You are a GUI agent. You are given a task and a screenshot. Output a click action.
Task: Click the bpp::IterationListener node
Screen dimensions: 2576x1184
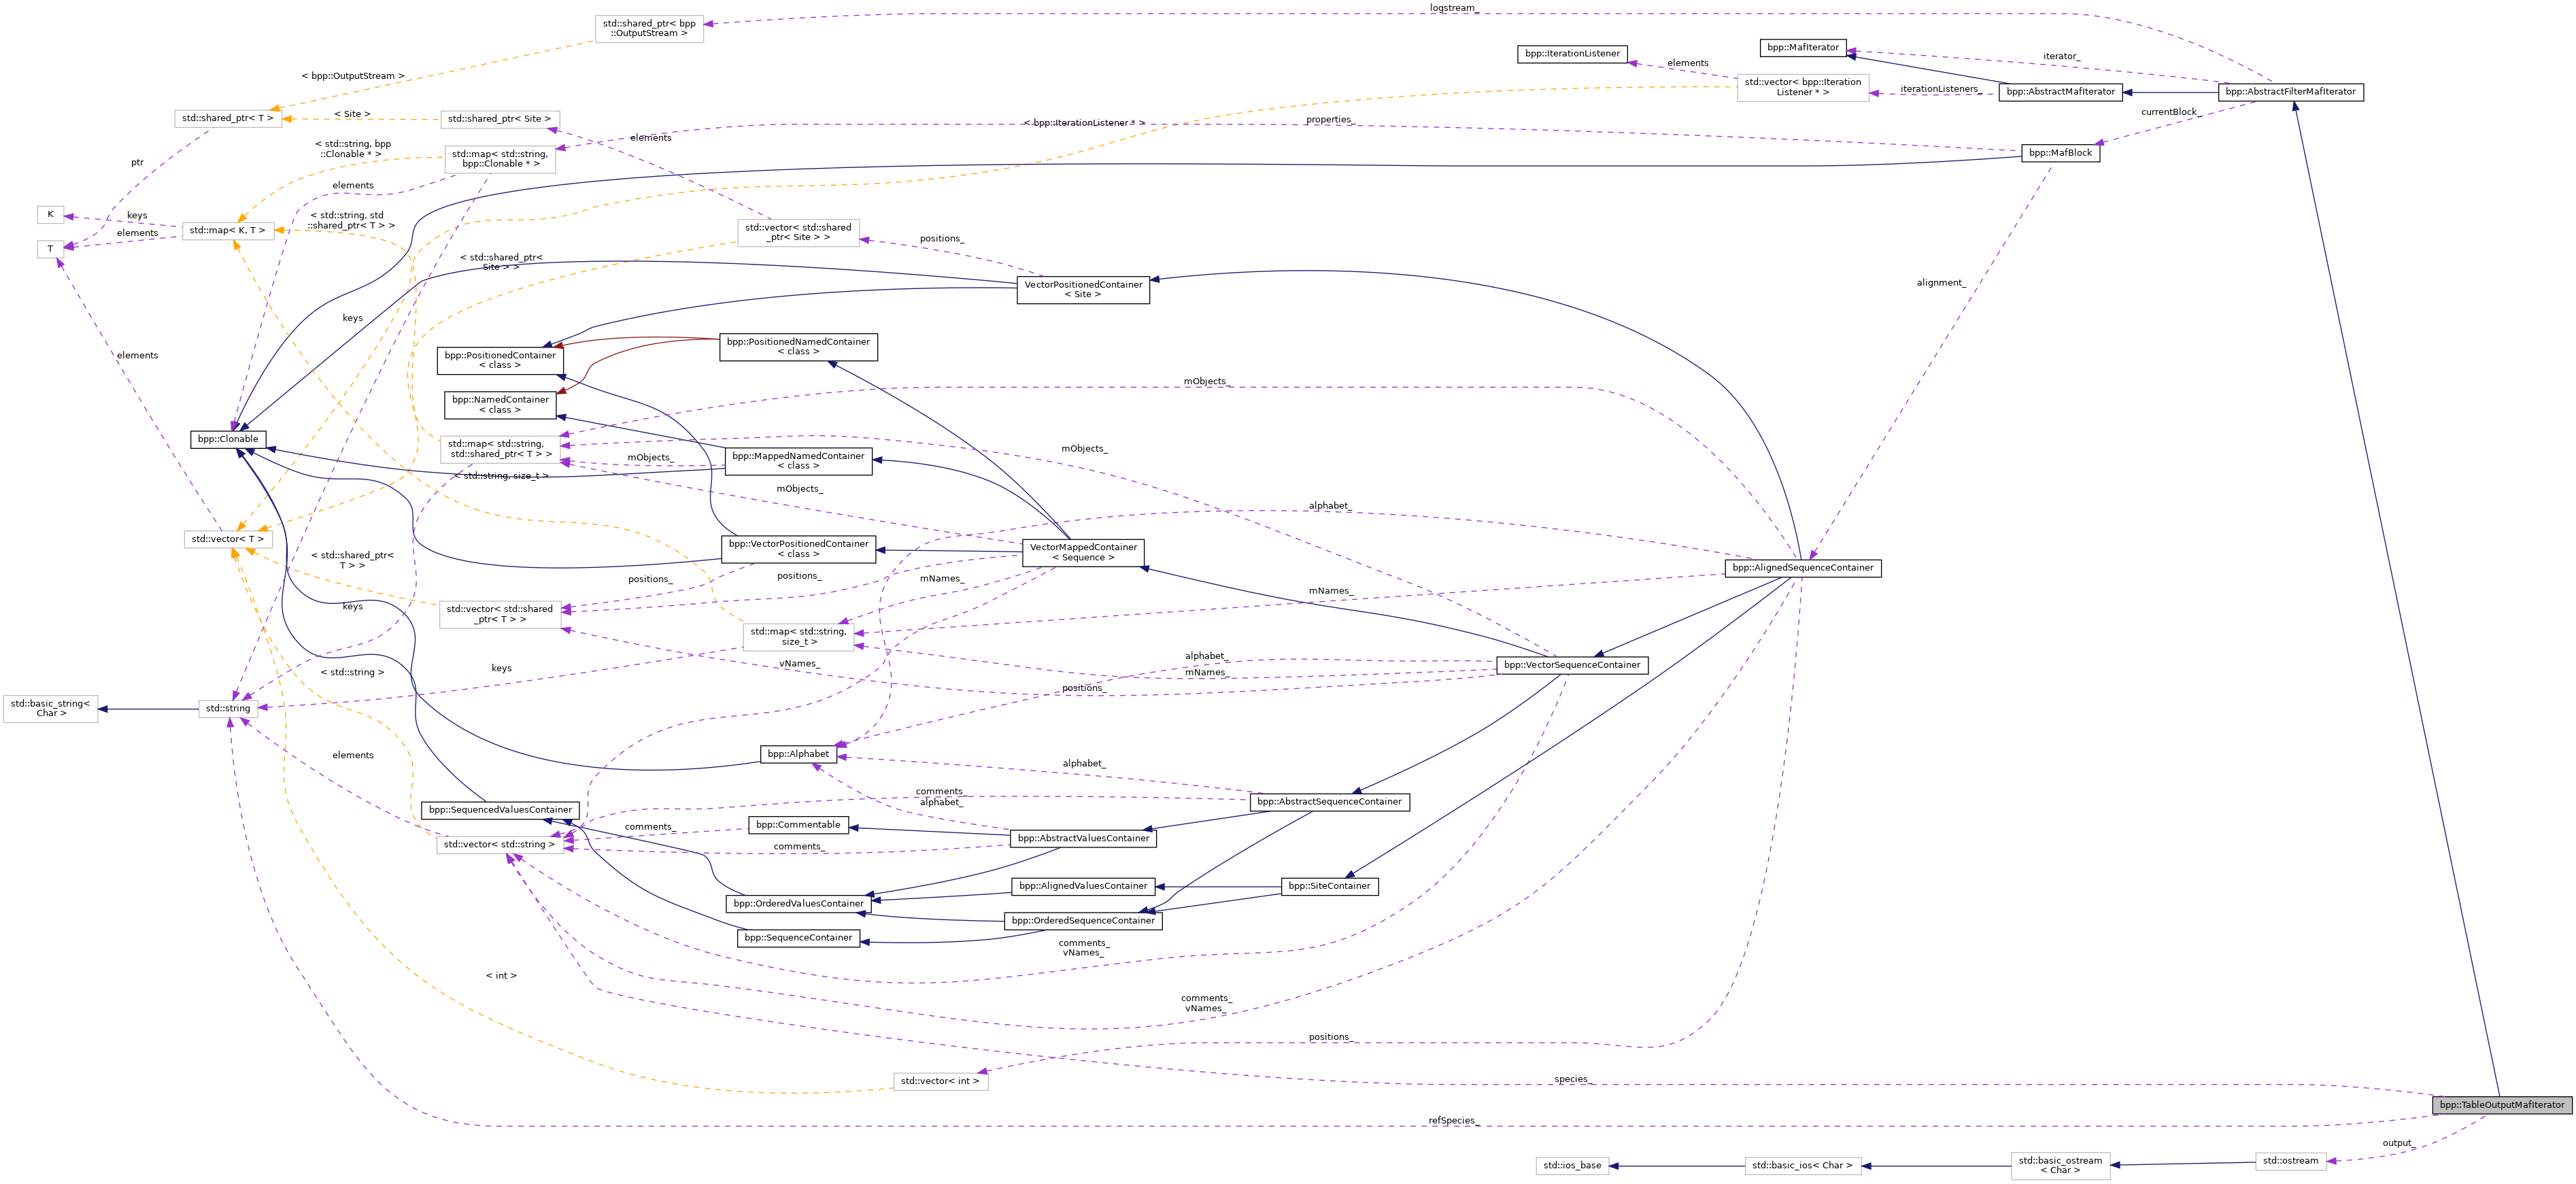point(1572,54)
